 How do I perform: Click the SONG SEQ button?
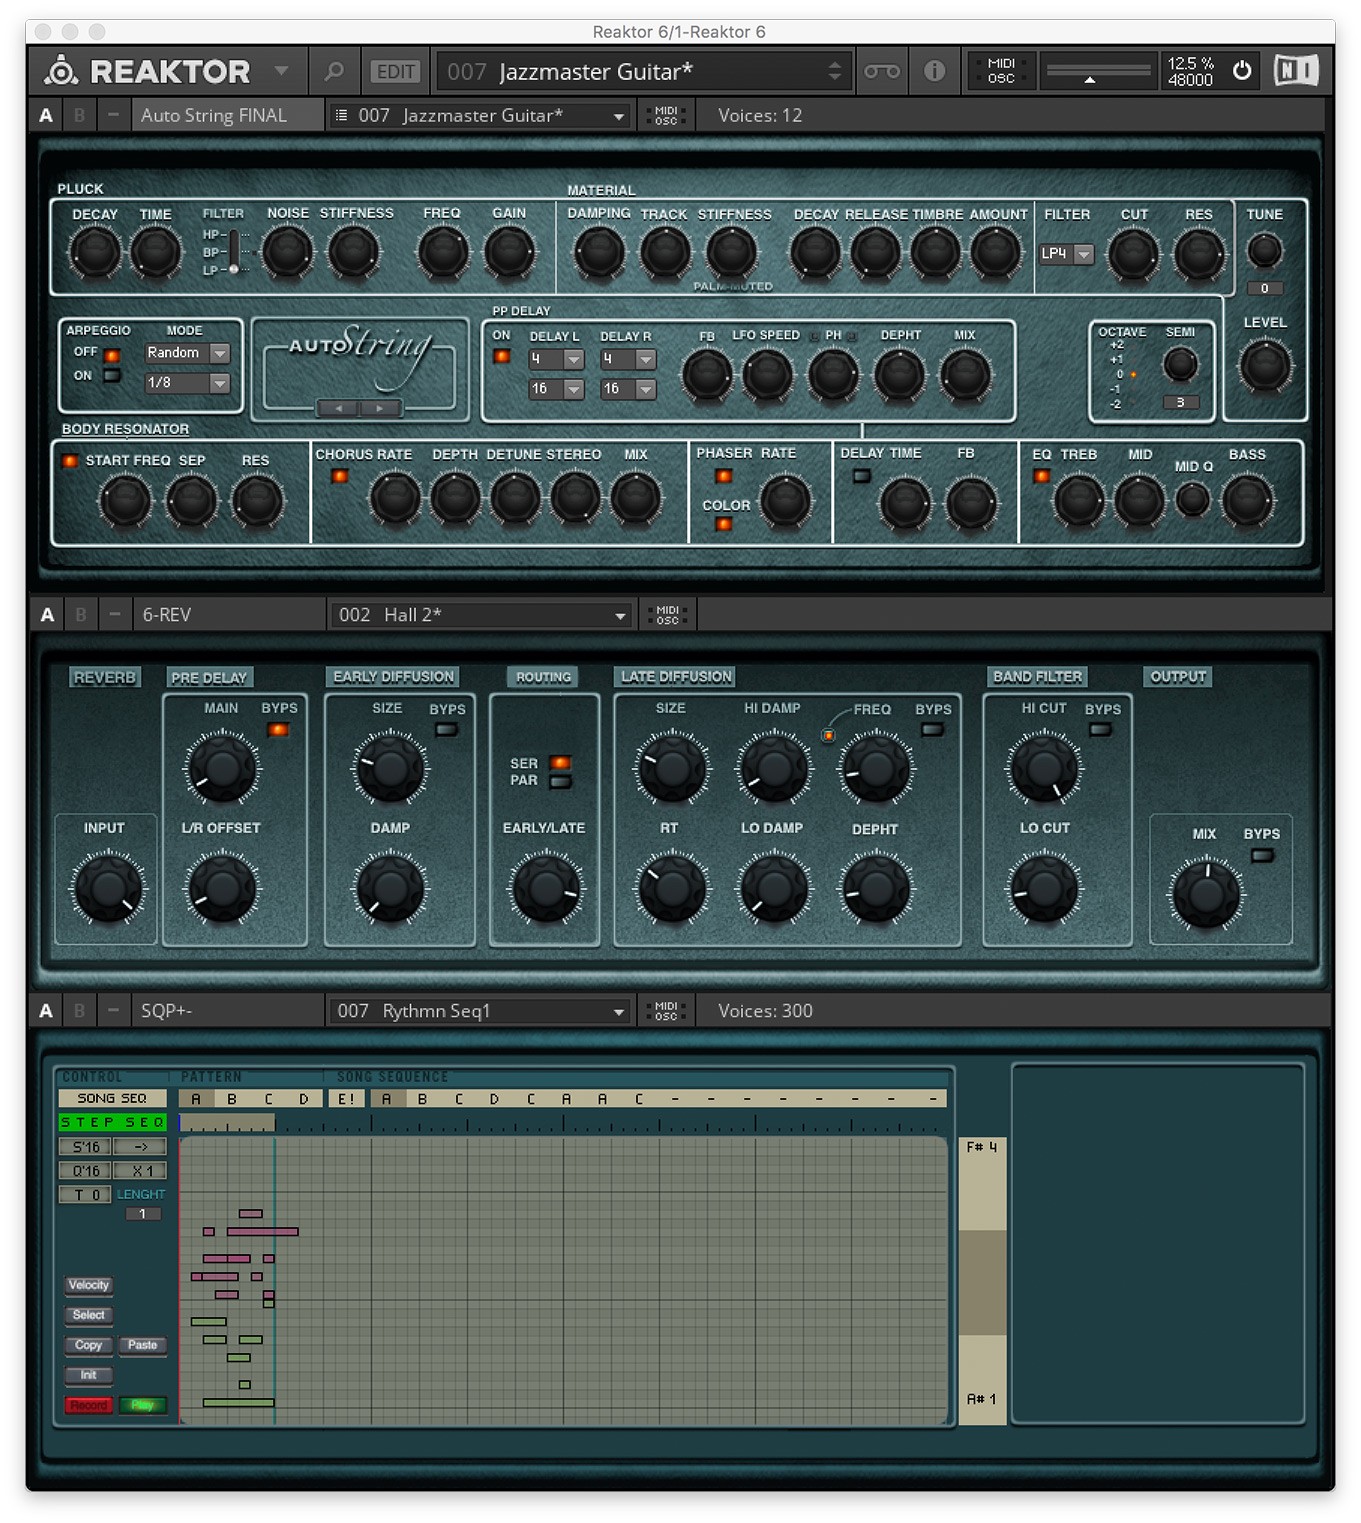pos(112,1098)
